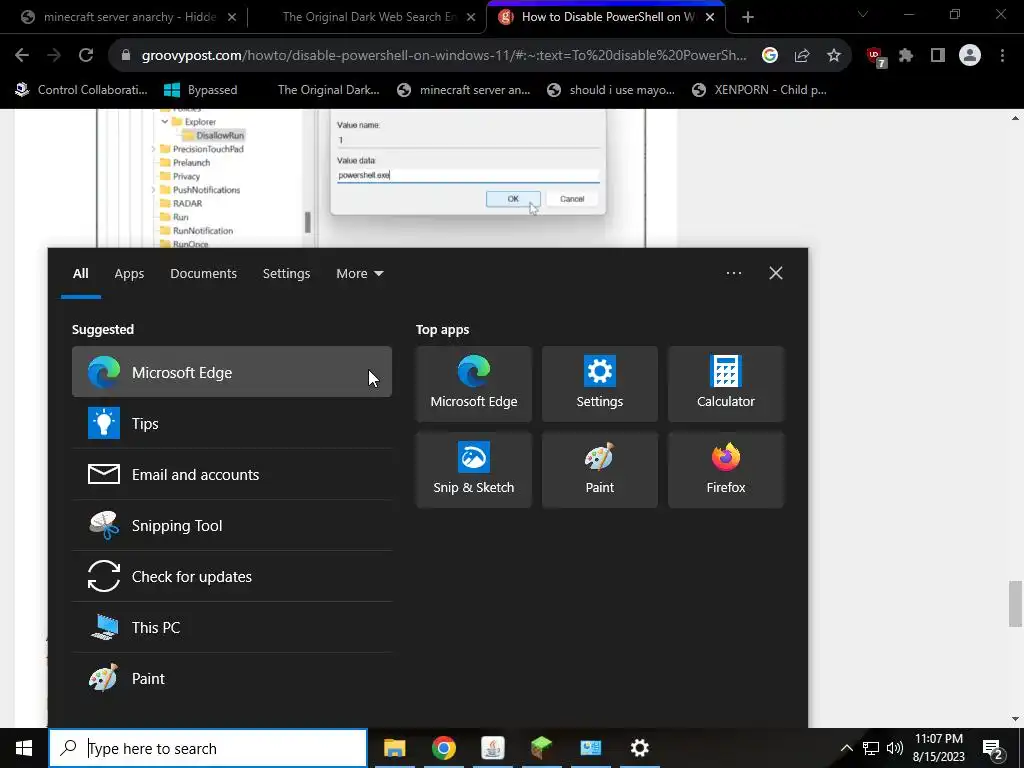
Task: Switch to the All search tab
Action: pyautogui.click(x=80, y=274)
